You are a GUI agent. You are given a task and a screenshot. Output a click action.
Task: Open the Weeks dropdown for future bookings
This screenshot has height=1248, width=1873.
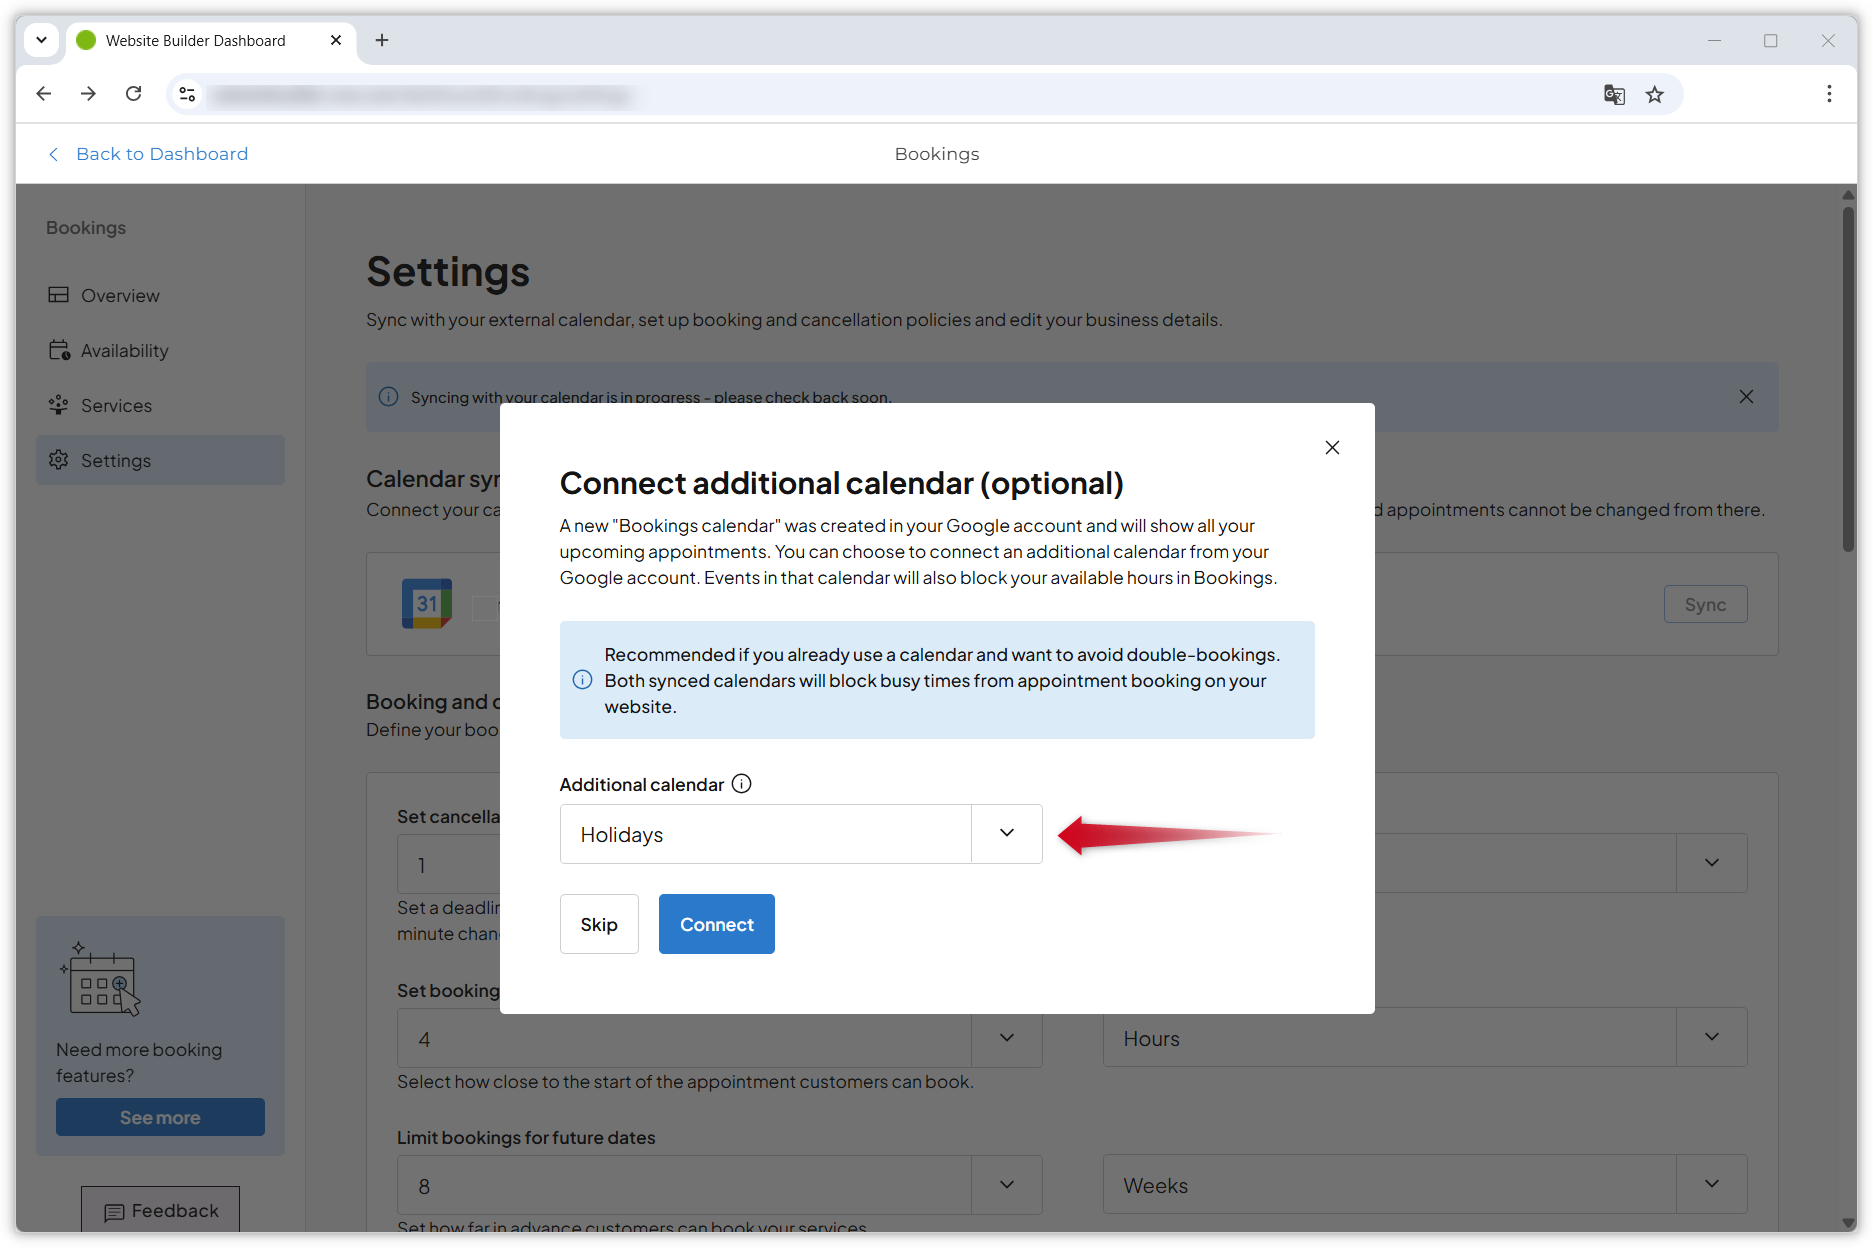[1711, 1184]
